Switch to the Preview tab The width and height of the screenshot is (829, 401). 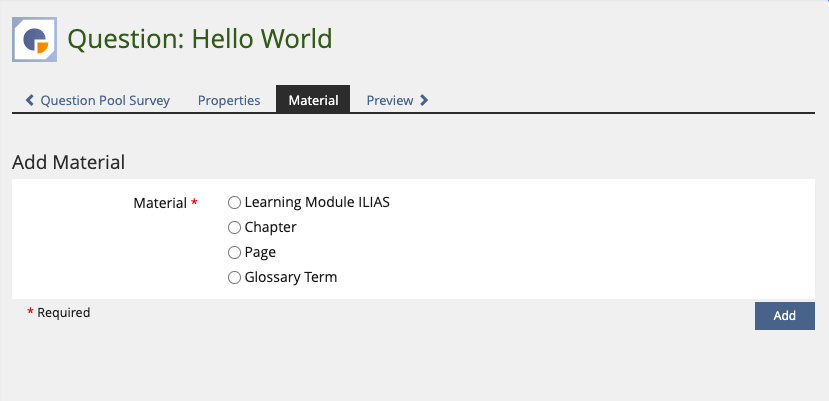point(390,100)
